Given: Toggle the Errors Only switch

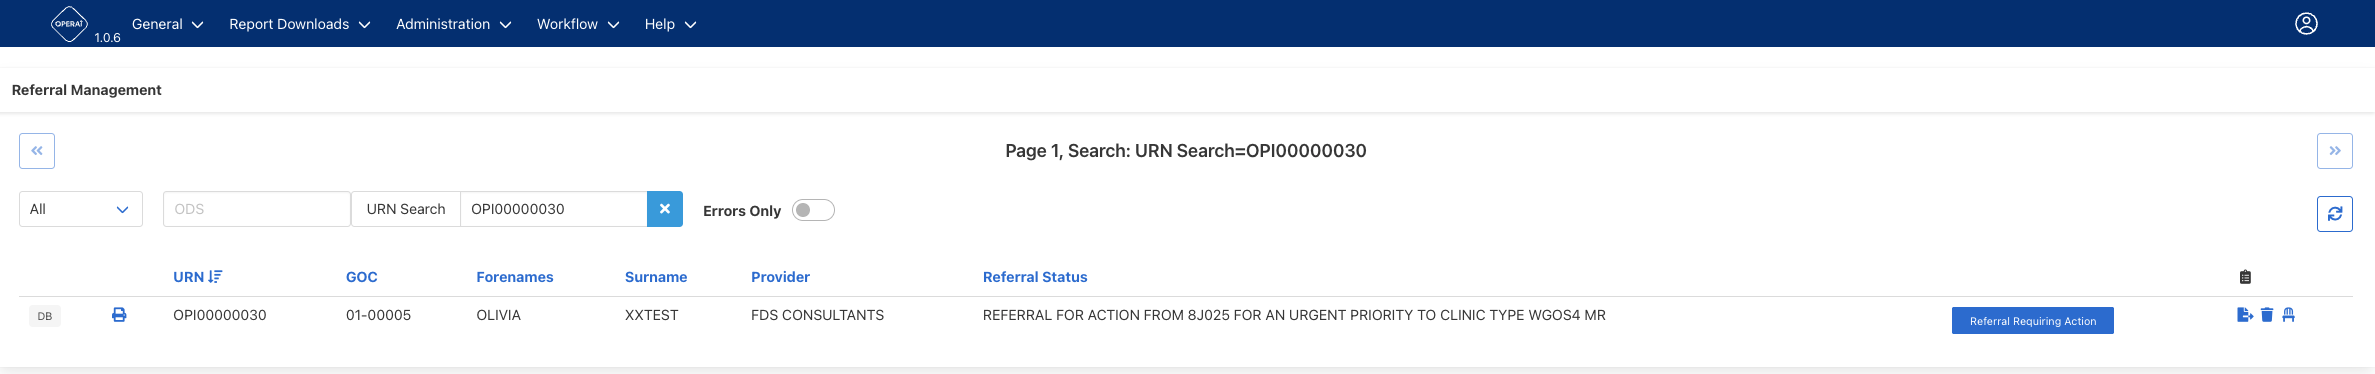Looking at the screenshot, I should pyautogui.click(x=813, y=210).
